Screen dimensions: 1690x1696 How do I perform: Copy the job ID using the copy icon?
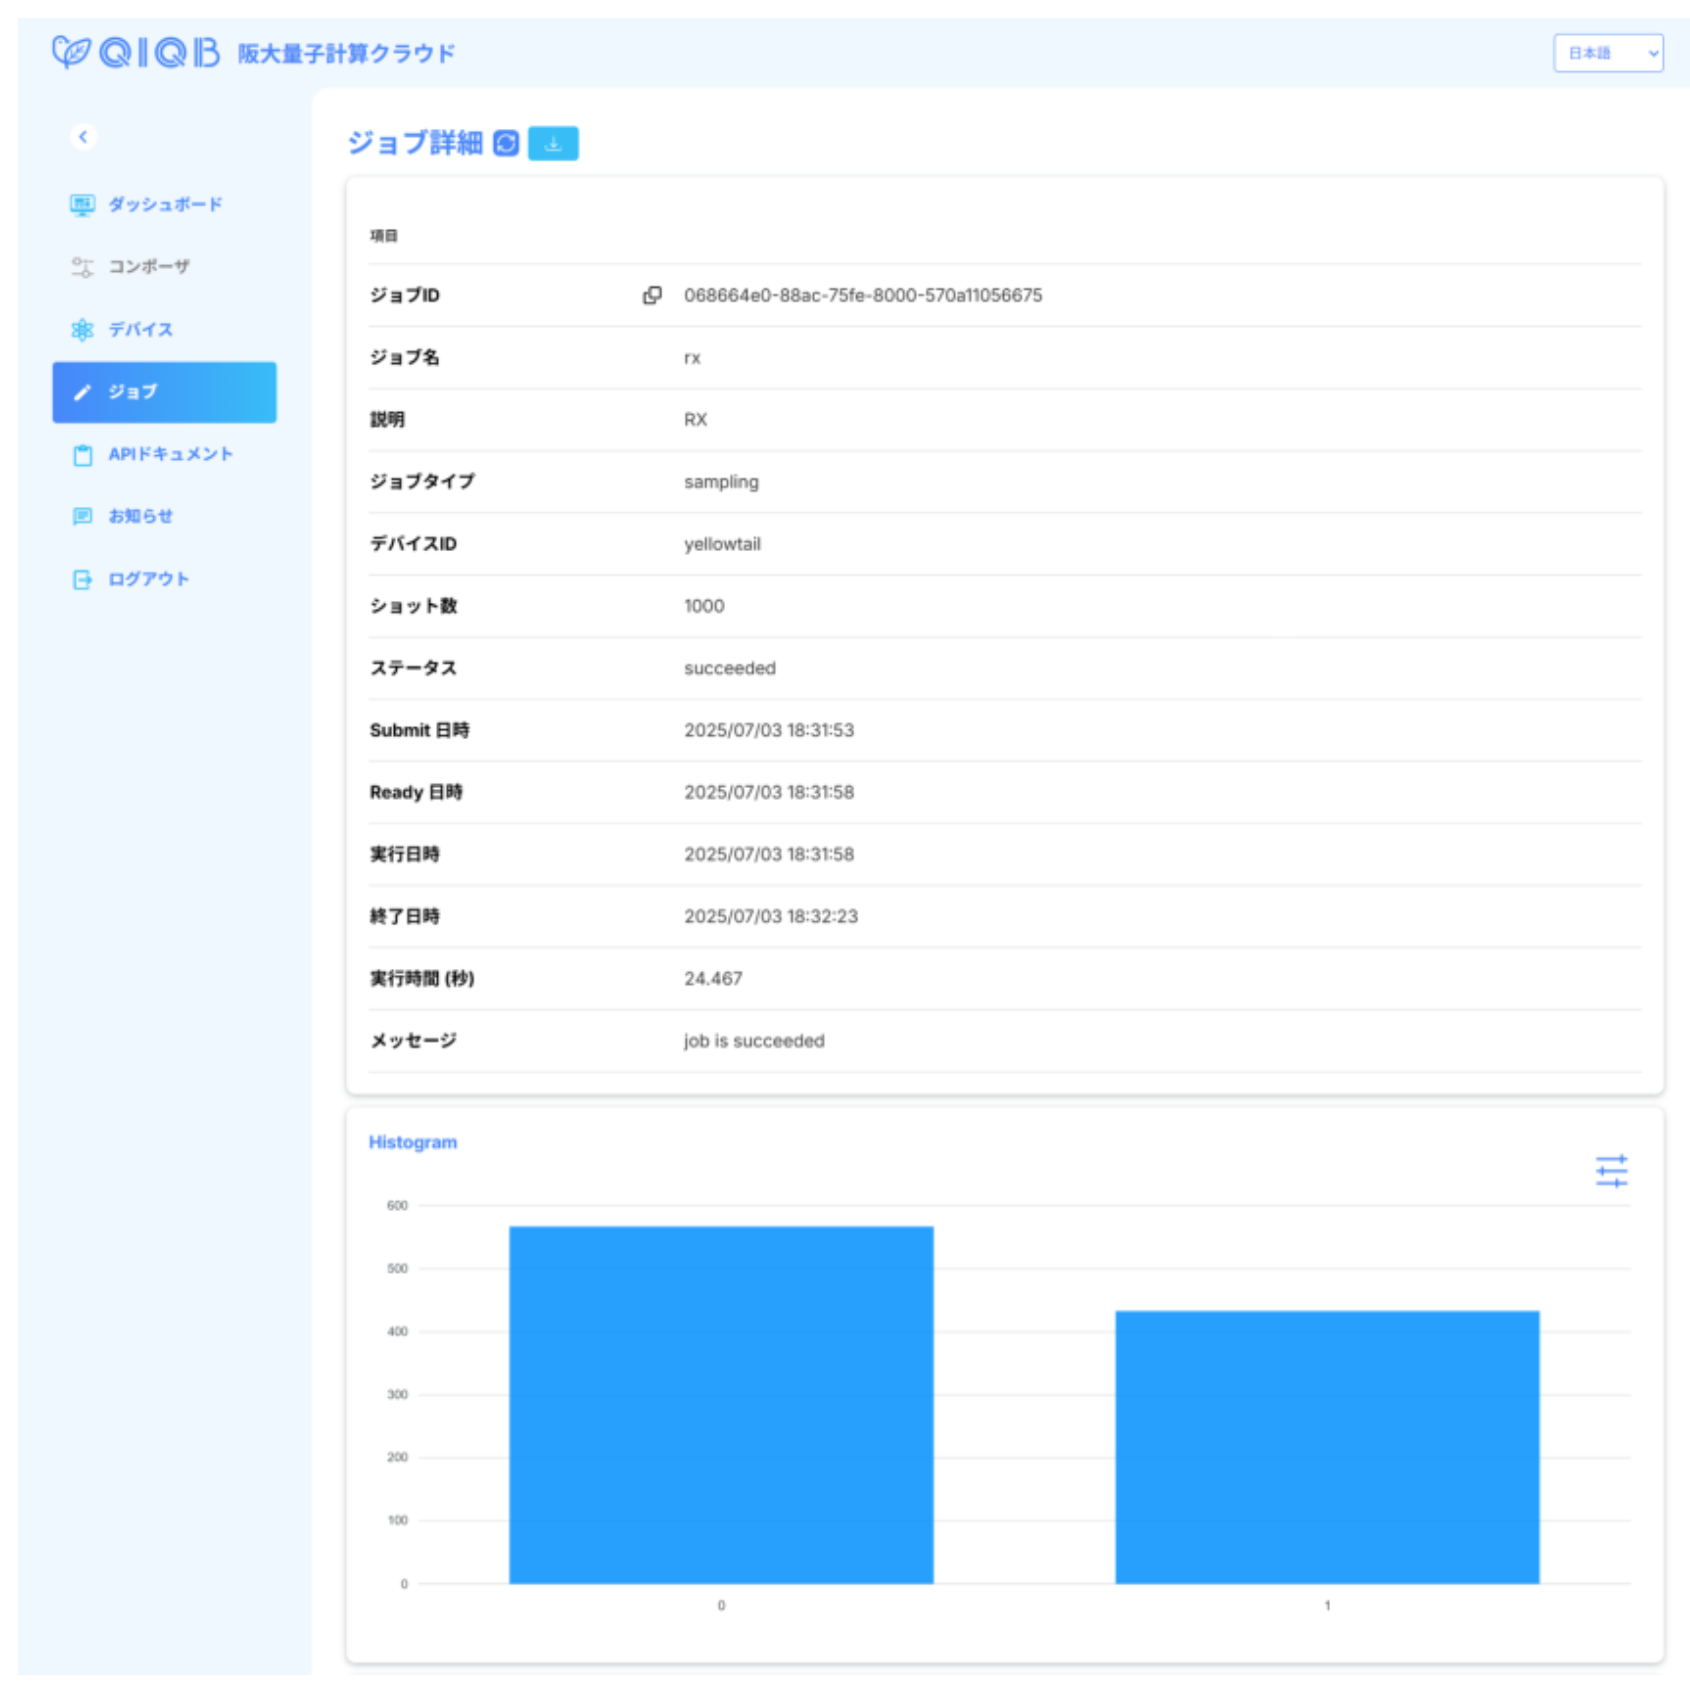[x=652, y=295]
